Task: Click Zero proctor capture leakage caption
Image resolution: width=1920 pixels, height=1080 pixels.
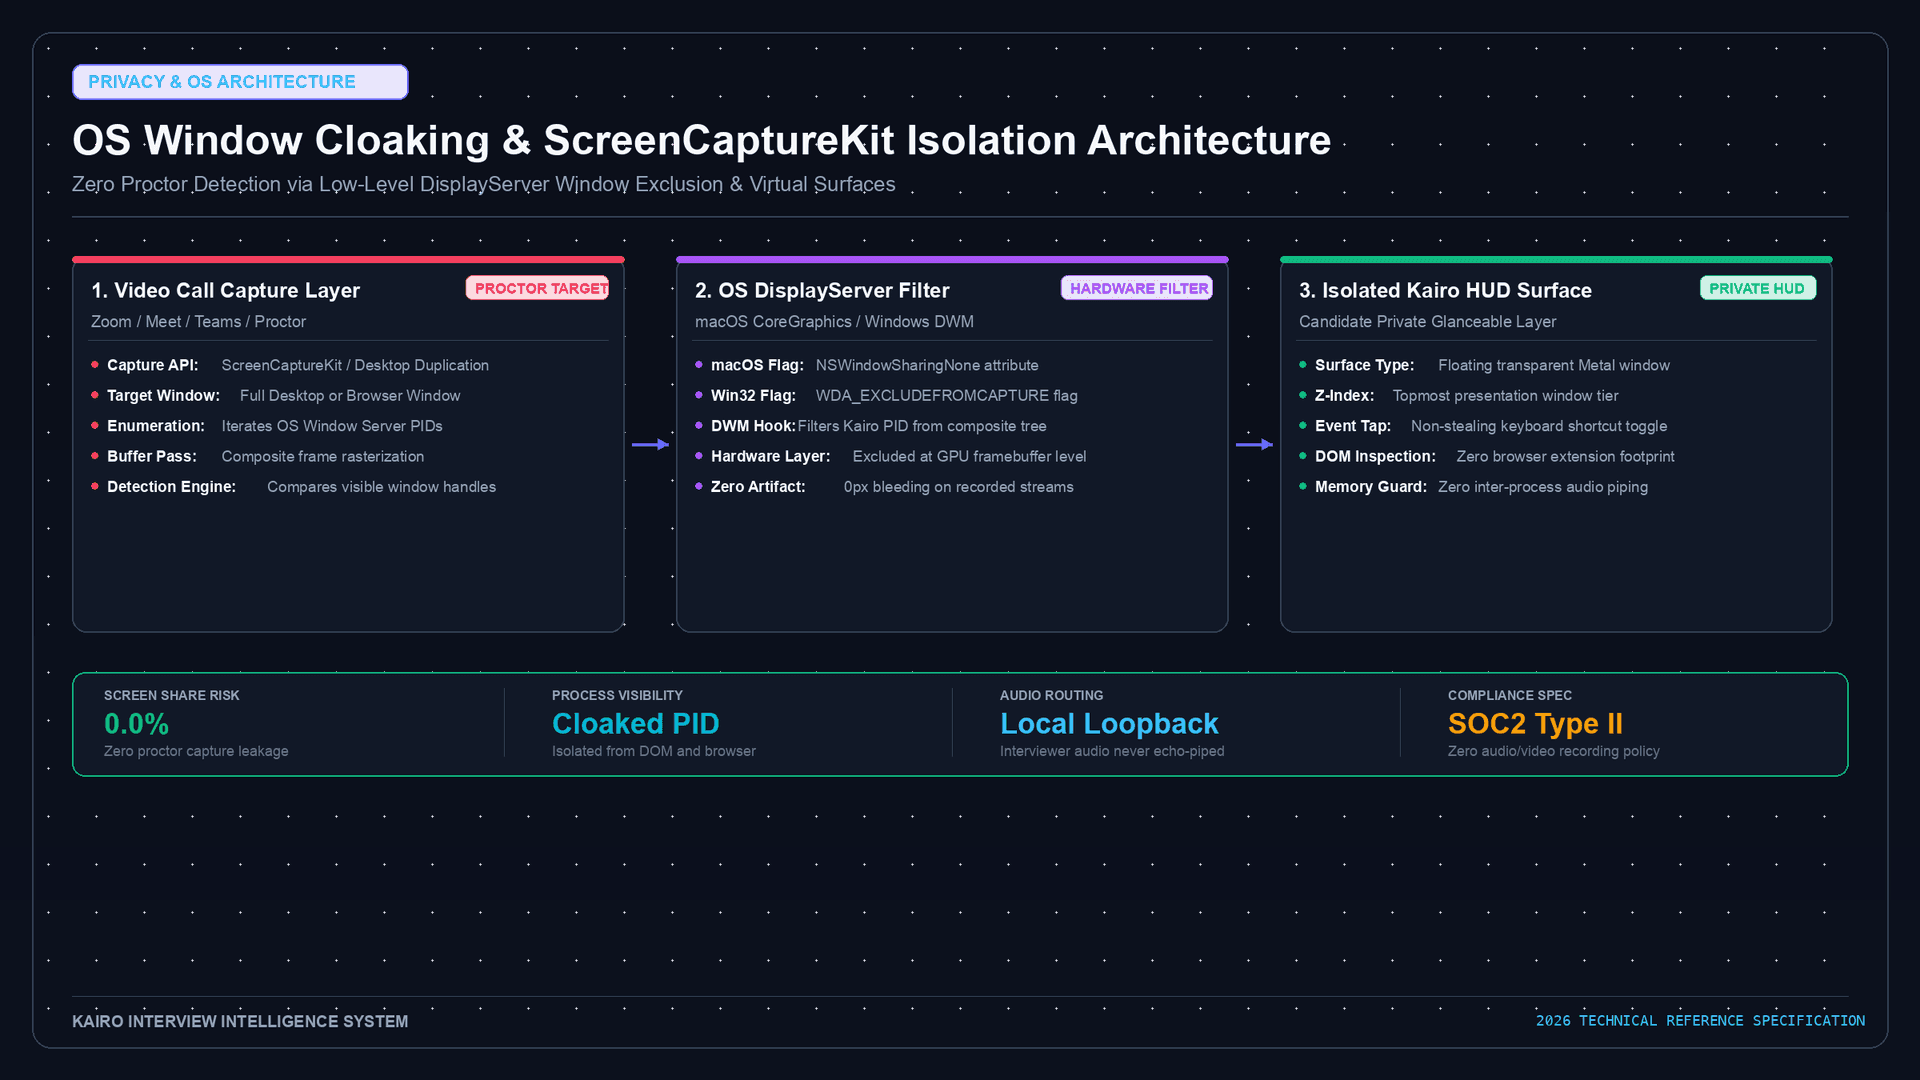Action: pyautogui.click(x=196, y=751)
